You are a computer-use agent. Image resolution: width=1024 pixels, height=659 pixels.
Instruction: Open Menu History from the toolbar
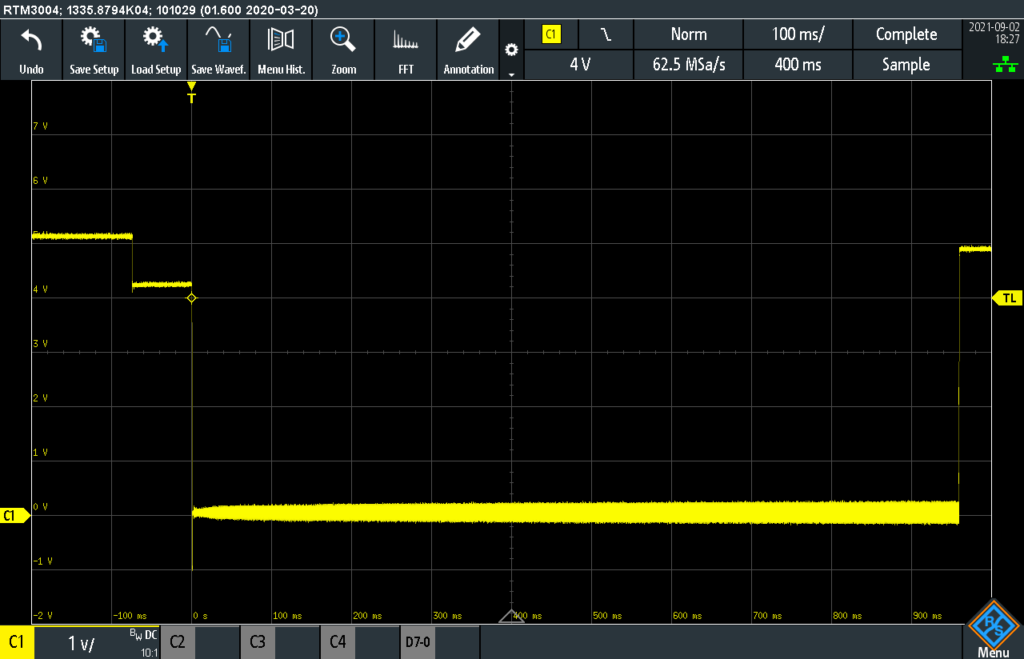click(281, 50)
